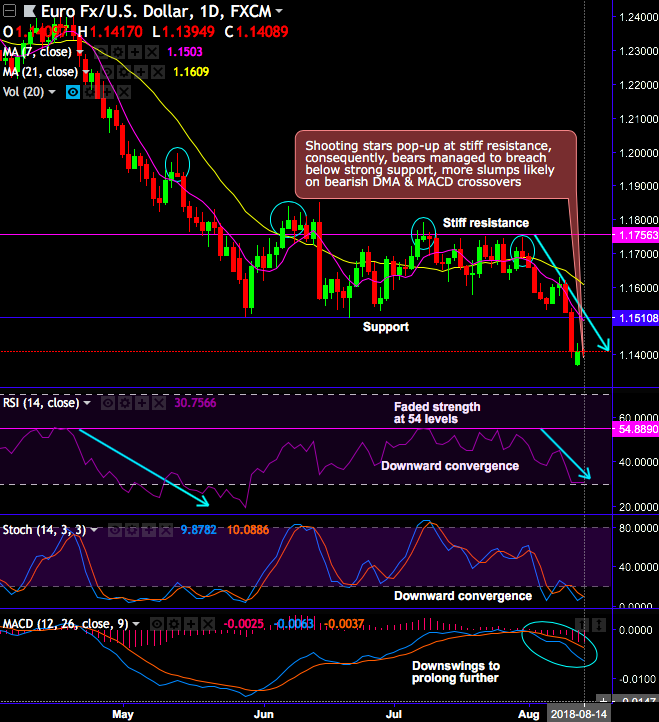Click the Jul label on the time axis
Viewport: 659px width, 722px height.
pyautogui.click(x=394, y=714)
